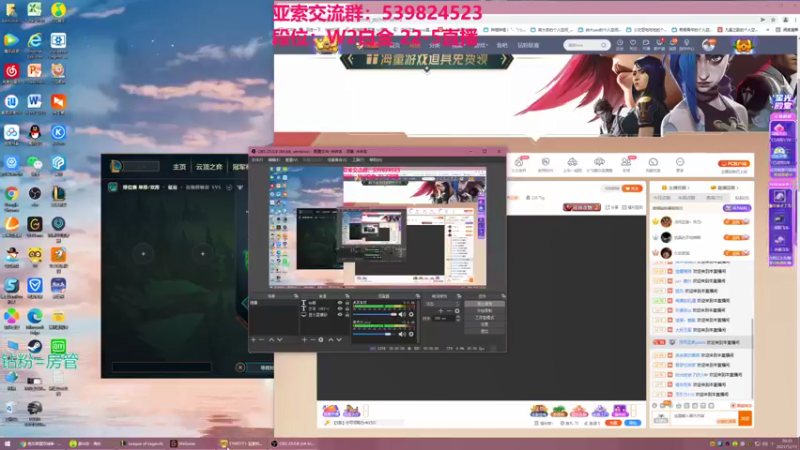Screen dimensions: 800x450
Task: Move selected scene down in OBS
Action: [280, 340]
